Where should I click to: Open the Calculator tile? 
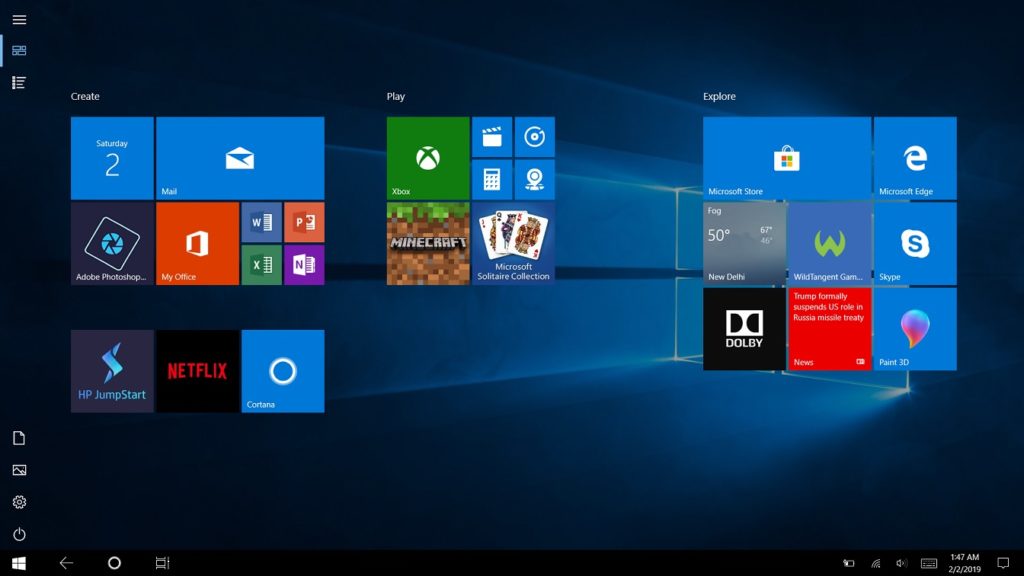(x=491, y=180)
